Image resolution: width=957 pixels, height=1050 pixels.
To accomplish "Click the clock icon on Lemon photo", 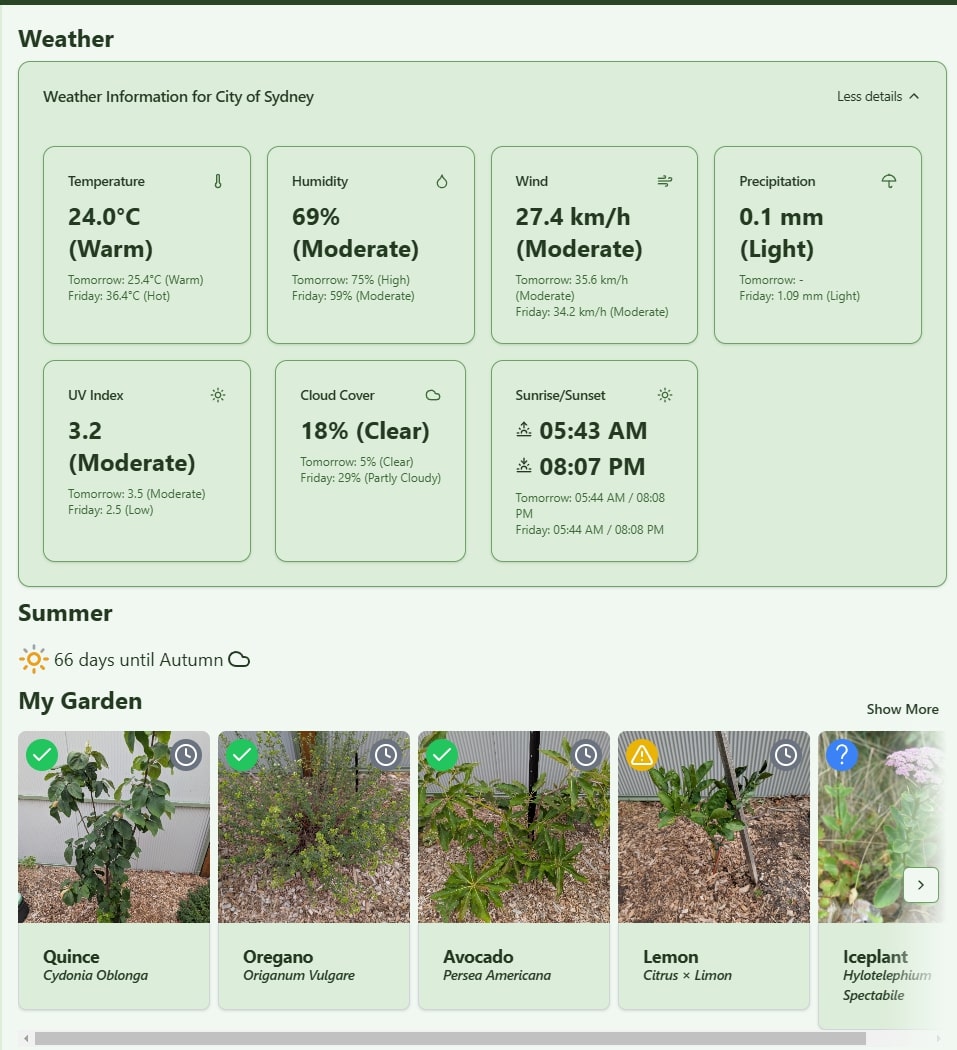I will point(786,755).
